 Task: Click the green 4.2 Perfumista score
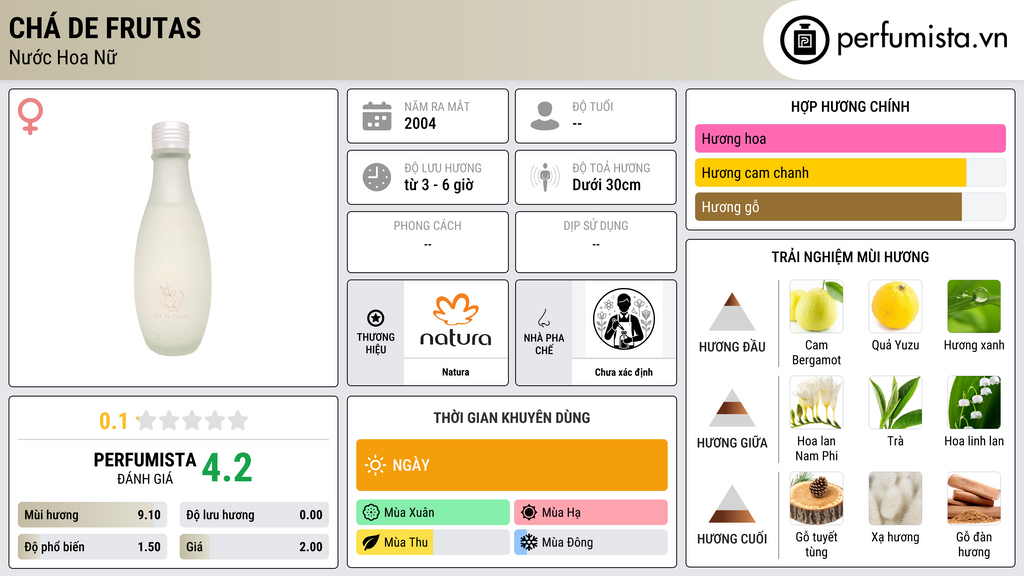227,468
